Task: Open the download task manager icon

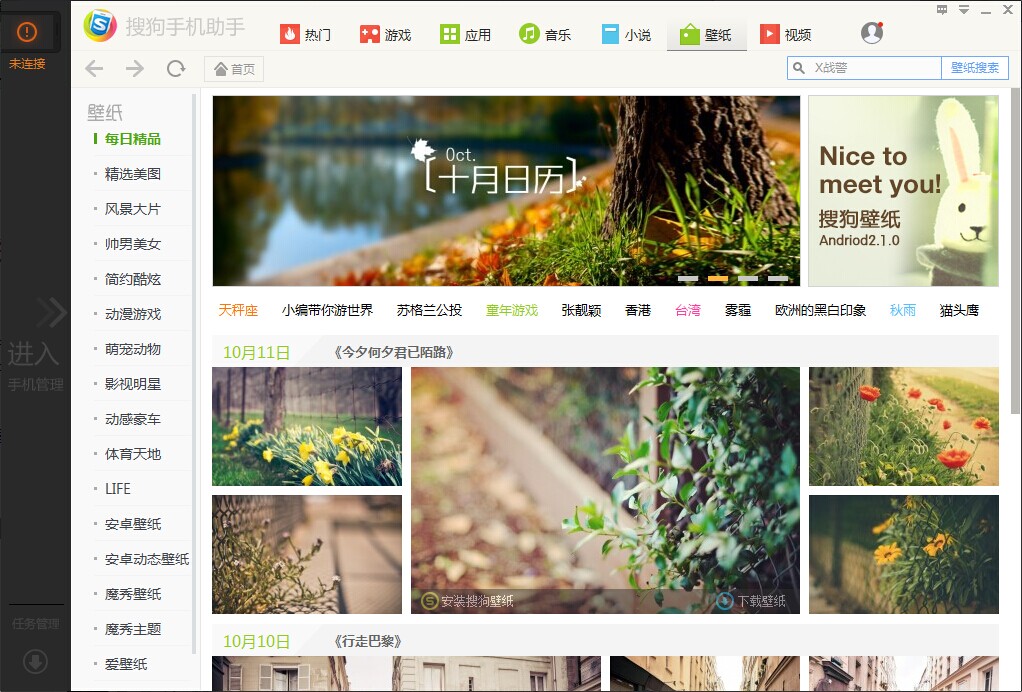Action: (x=36, y=662)
